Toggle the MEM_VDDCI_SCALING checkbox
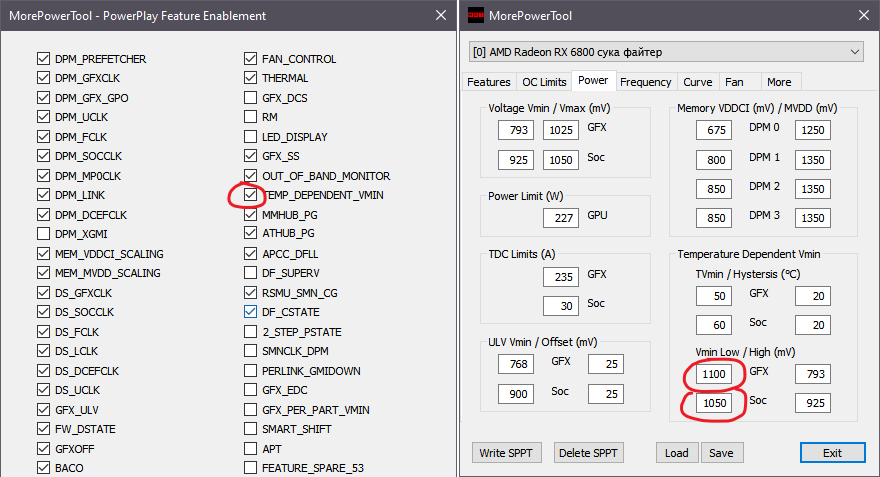 click(43, 254)
